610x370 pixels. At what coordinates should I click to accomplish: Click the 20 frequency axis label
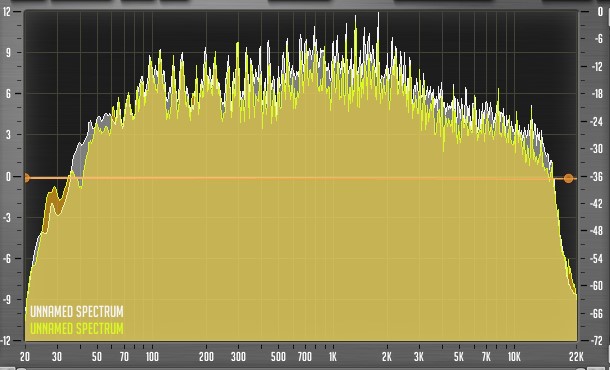pos(25,357)
